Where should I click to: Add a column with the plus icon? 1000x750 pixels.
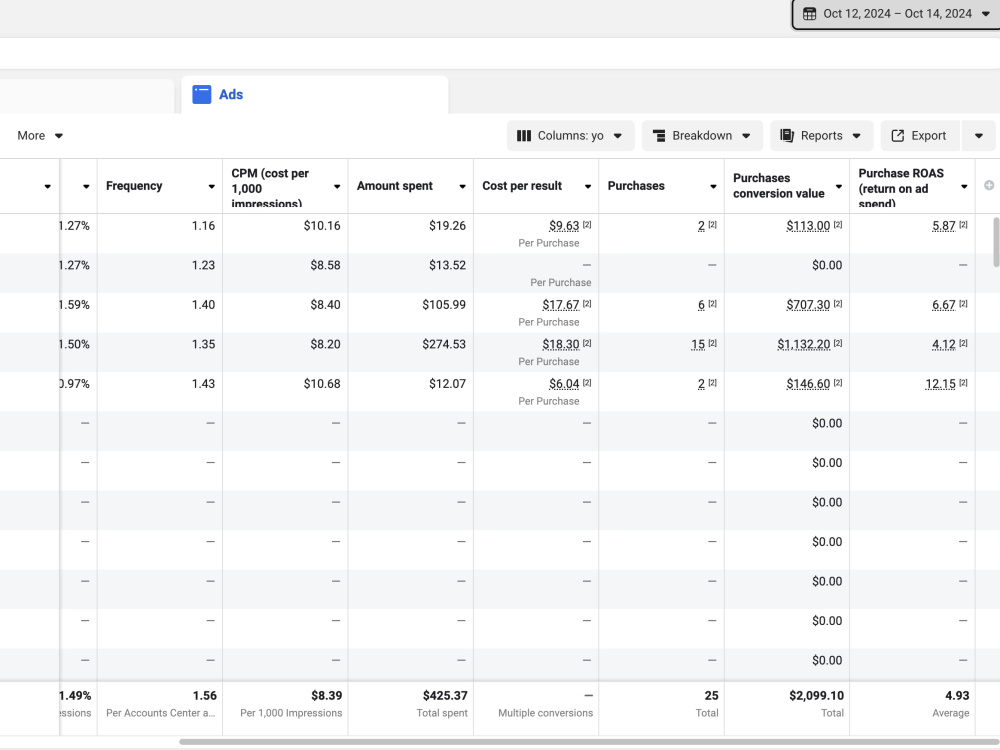pos(989,186)
